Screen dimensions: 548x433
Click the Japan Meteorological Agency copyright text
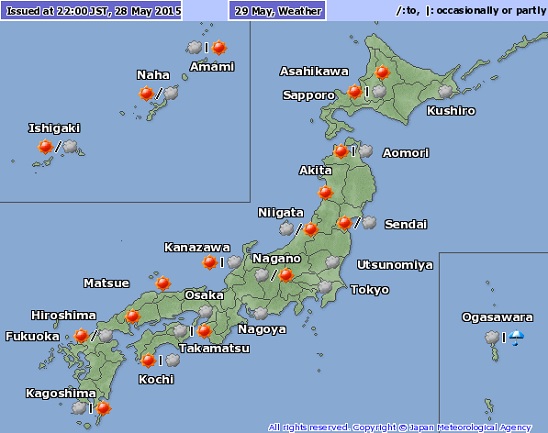click(x=400, y=427)
